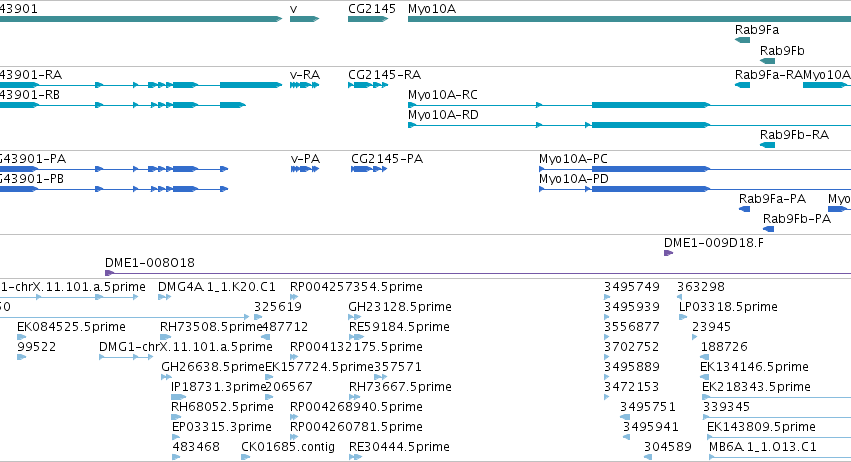The image size is (851, 462).
Task: Click the 487712 feature label
Action: pos(285,327)
